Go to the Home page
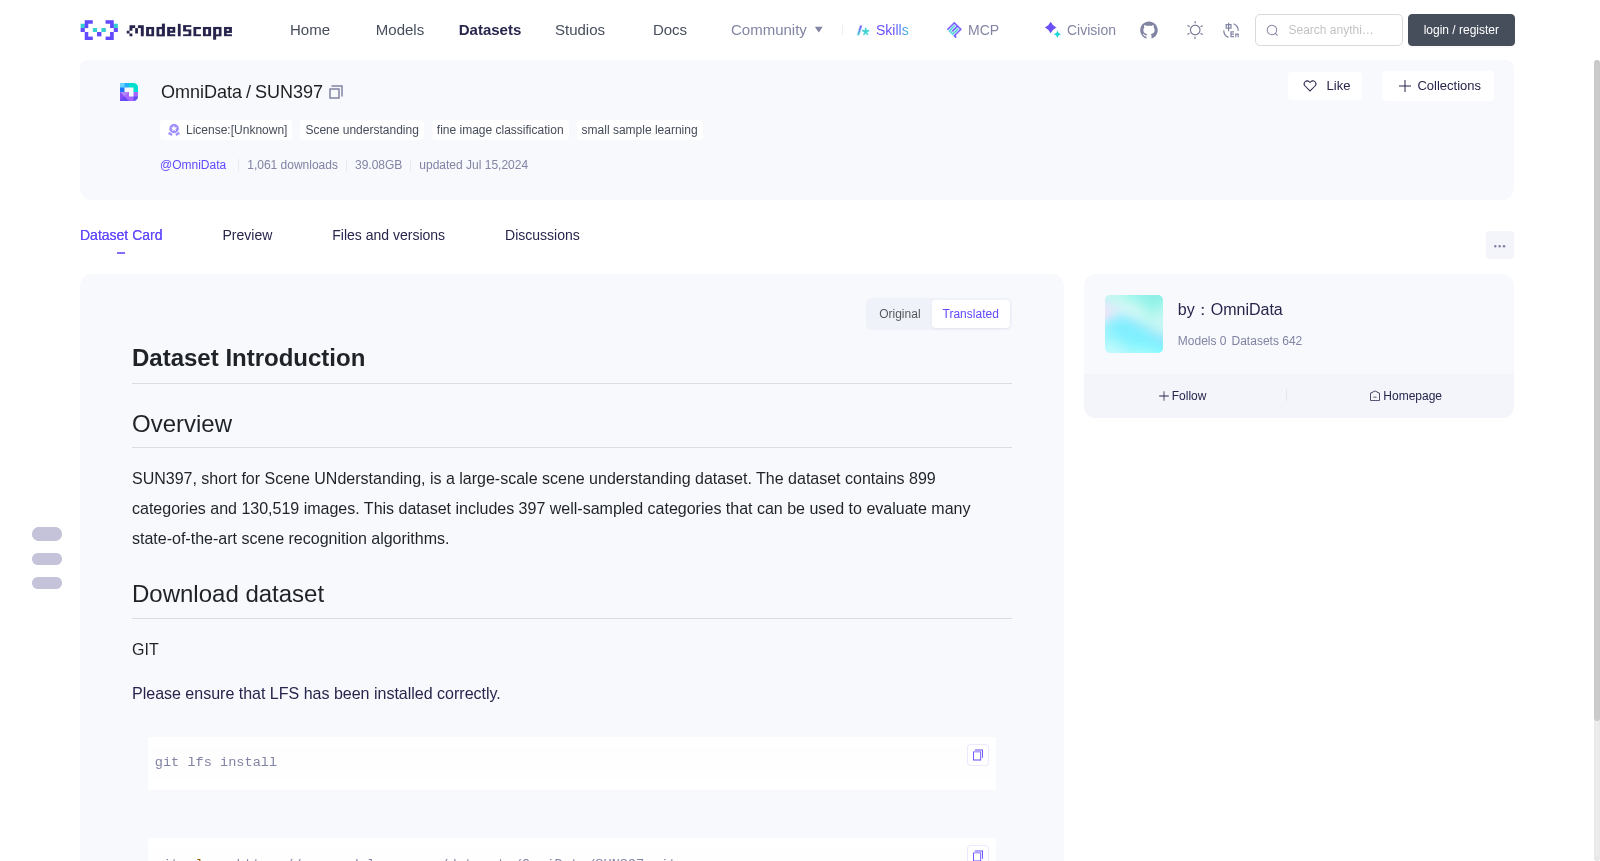Image resolution: width=1600 pixels, height=861 pixels. click(x=310, y=30)
